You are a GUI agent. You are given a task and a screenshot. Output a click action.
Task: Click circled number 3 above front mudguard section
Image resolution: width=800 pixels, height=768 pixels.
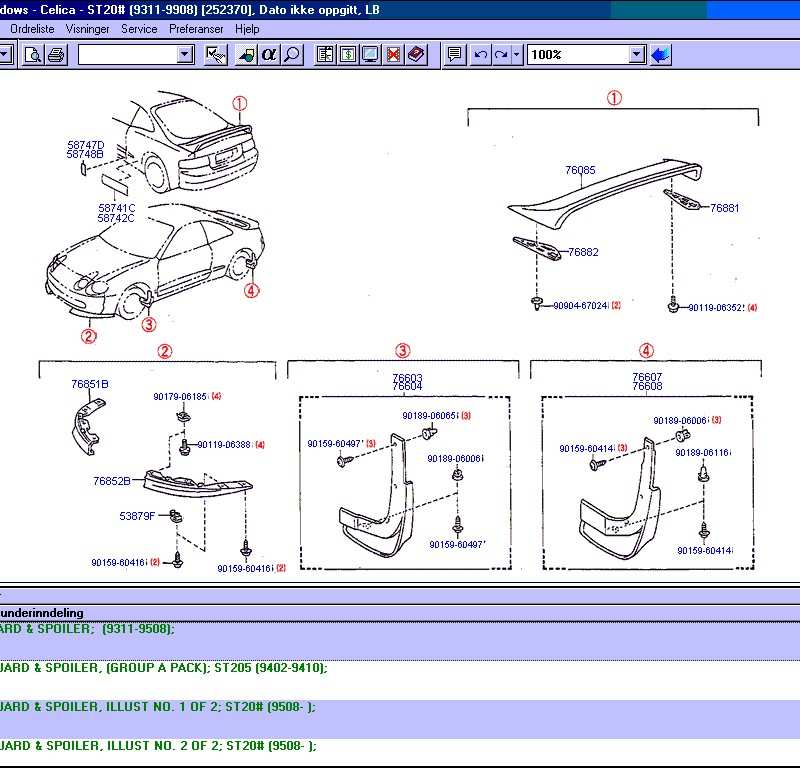[x=403, y=351]
